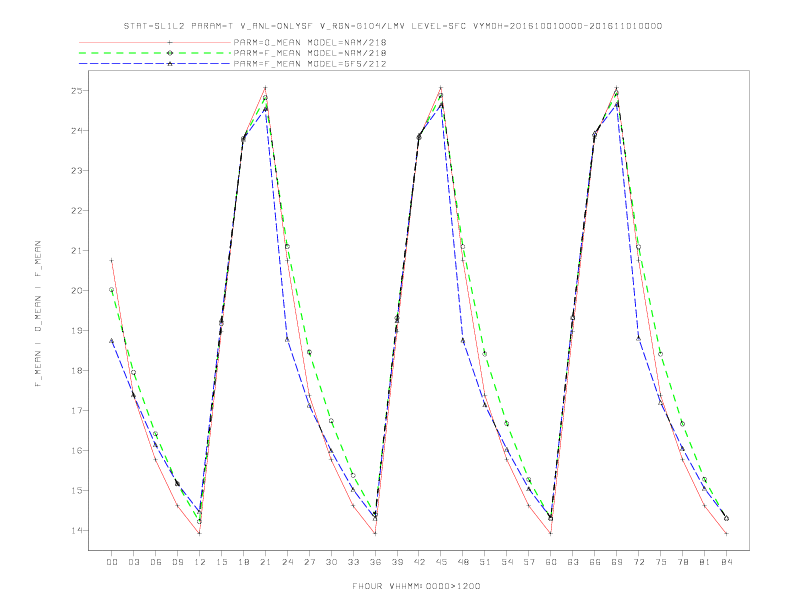The height and width of the screenshot is (612, 792).
Task: Click x-axis forecast hour label 72
Action: point(638,562)
